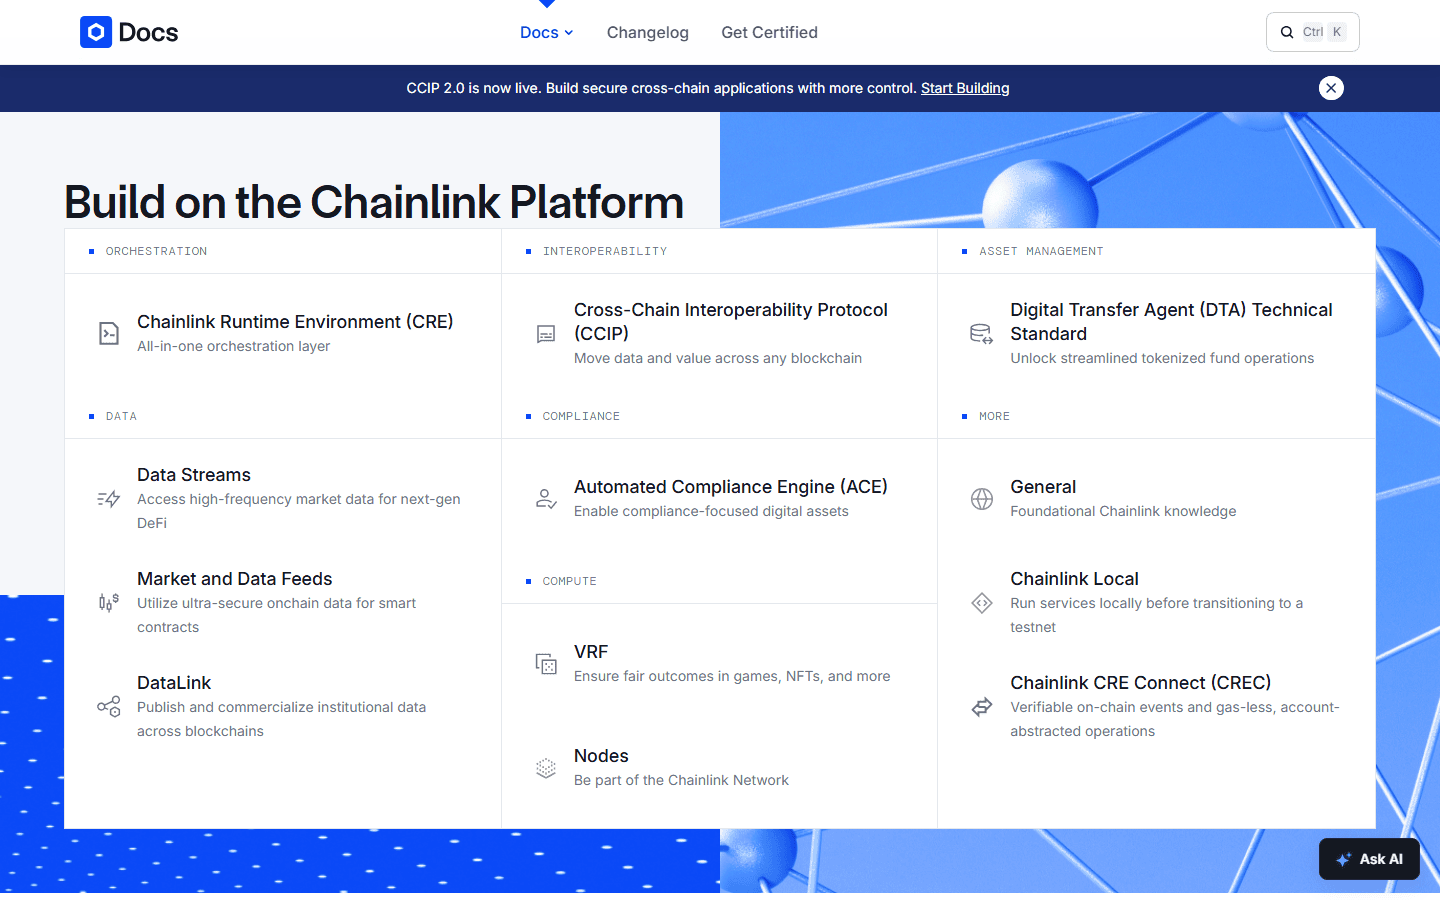Click the CCIP message icon

click(x=546, y=334)
